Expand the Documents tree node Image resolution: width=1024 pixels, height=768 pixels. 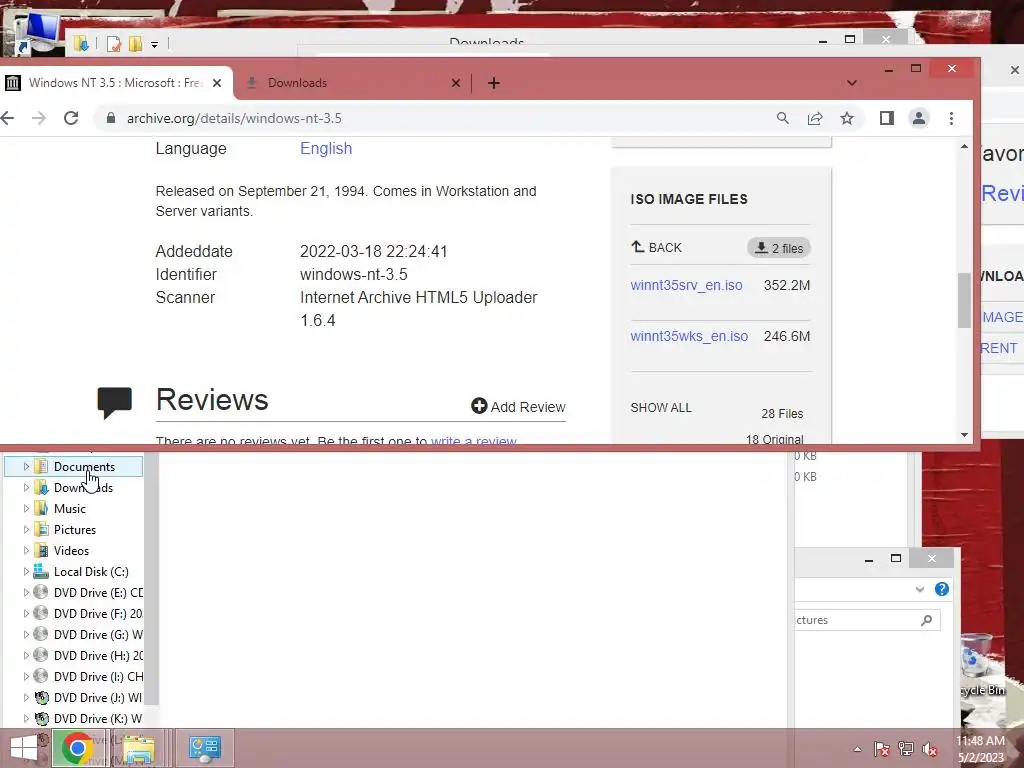(x=26, y=467)
